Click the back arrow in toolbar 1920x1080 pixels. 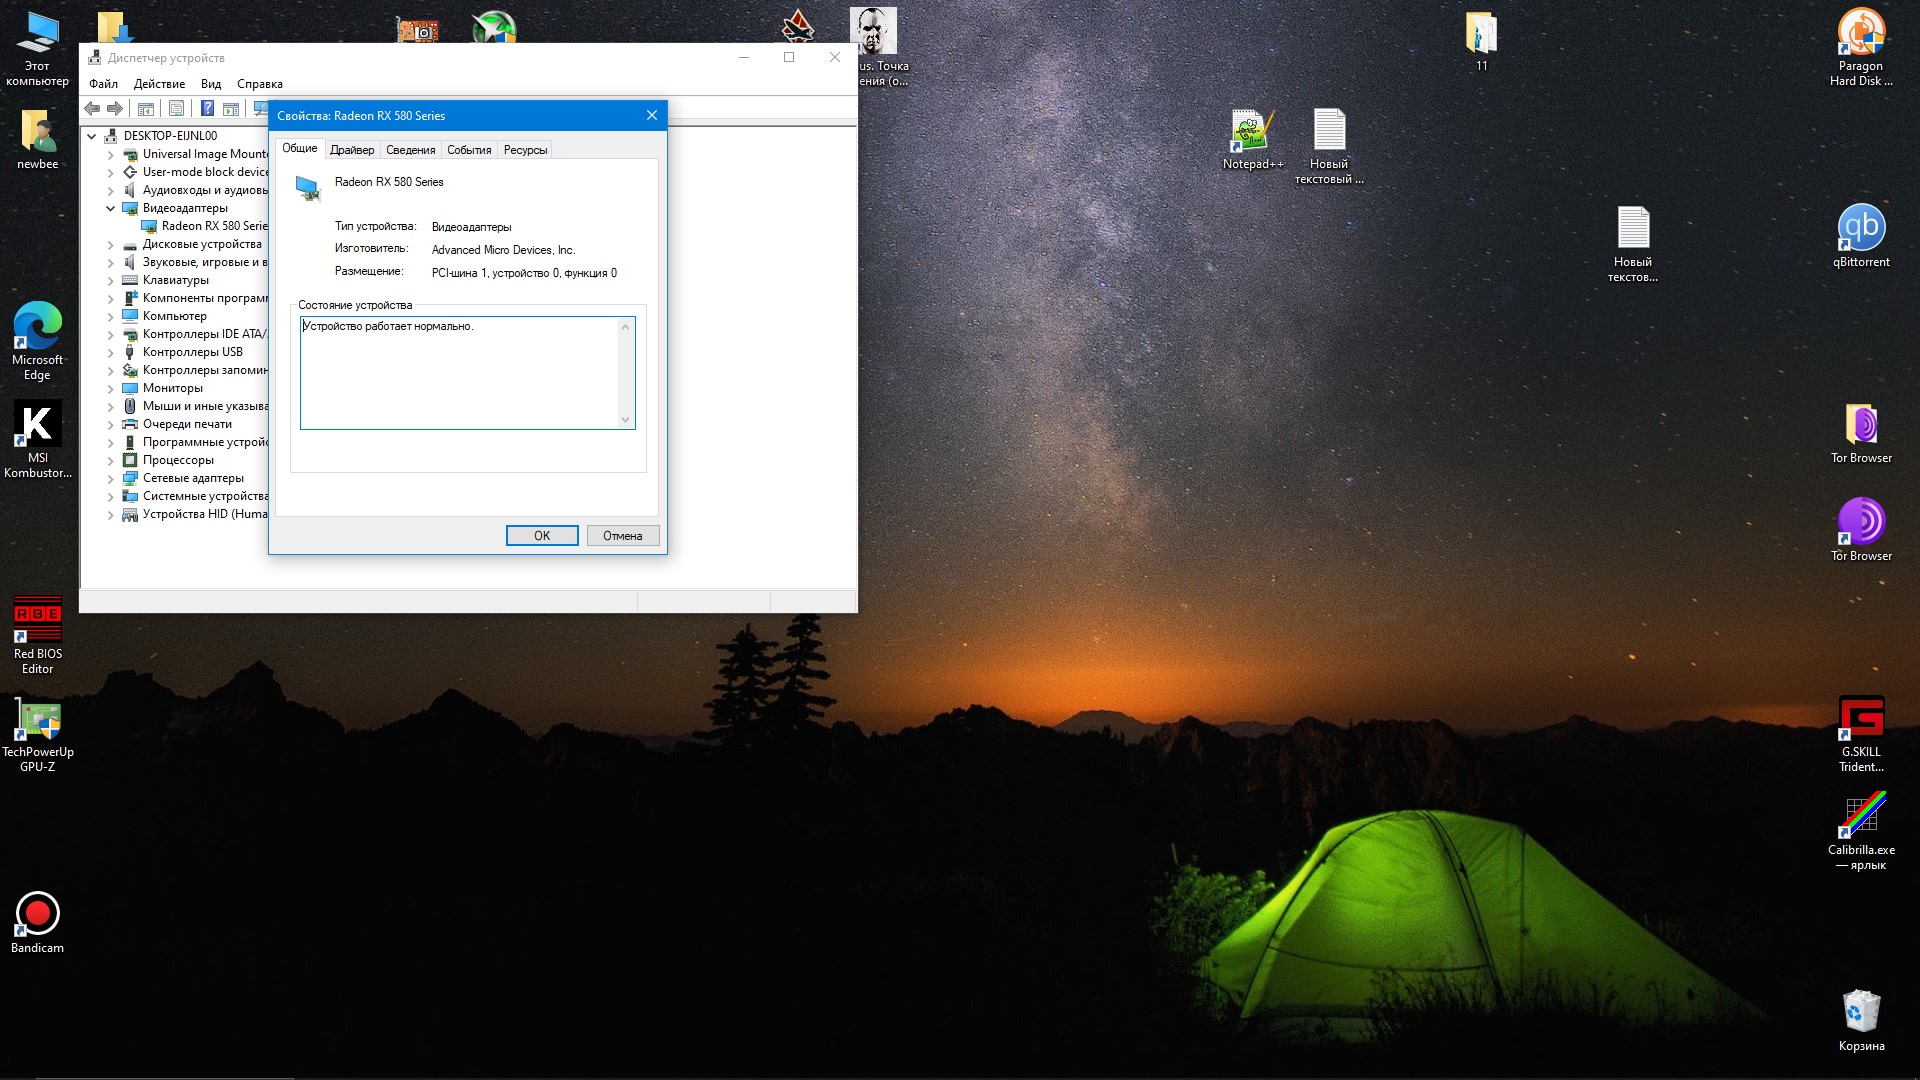(92, 108)
